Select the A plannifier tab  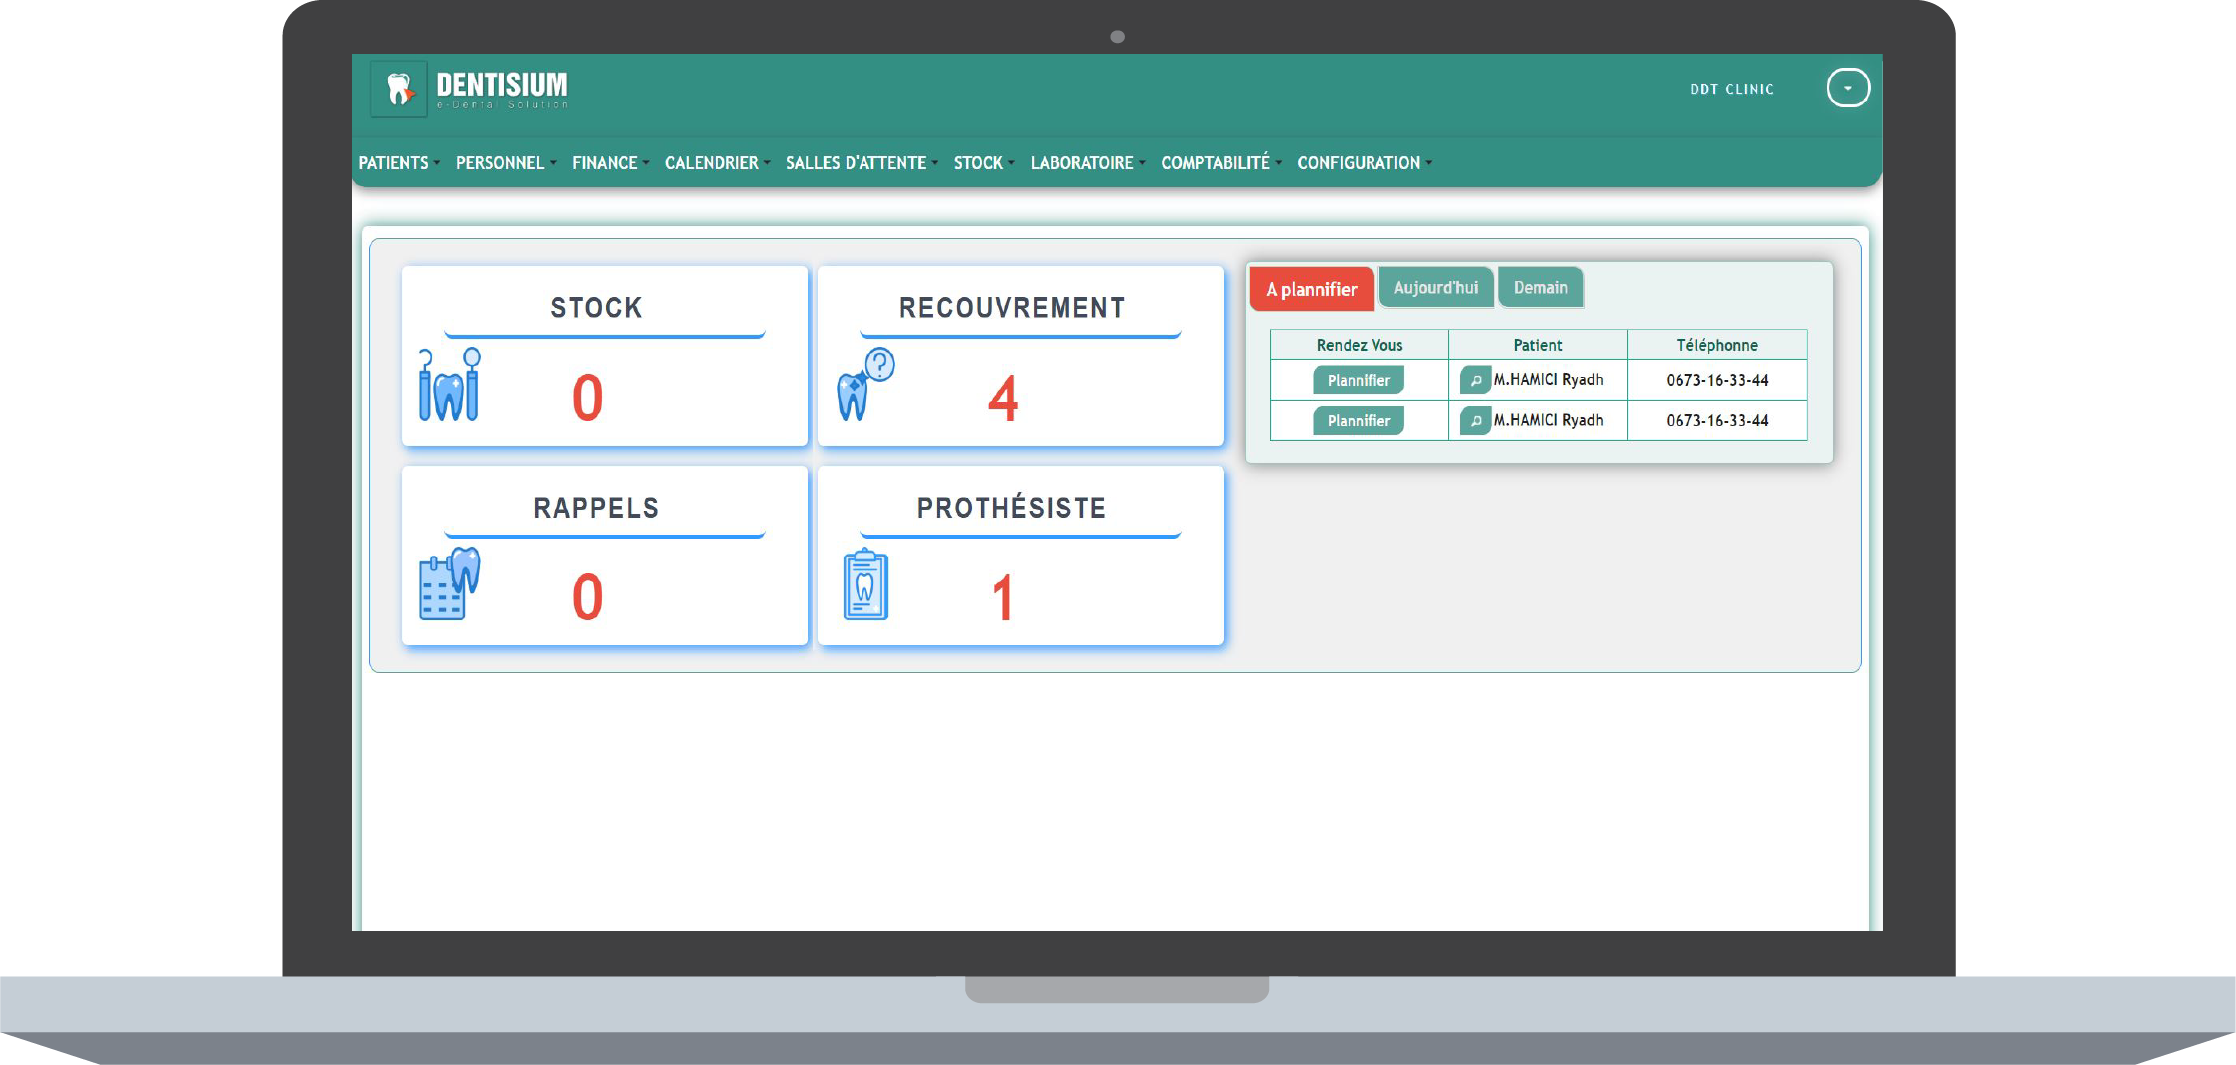[1311, 289]
